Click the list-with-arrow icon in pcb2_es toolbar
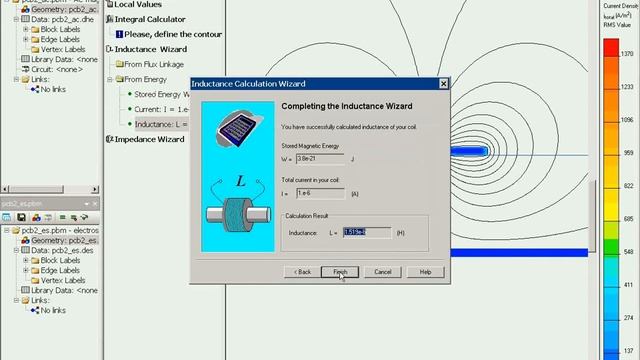Screen dimensions: 640x360 coord(73,218)
